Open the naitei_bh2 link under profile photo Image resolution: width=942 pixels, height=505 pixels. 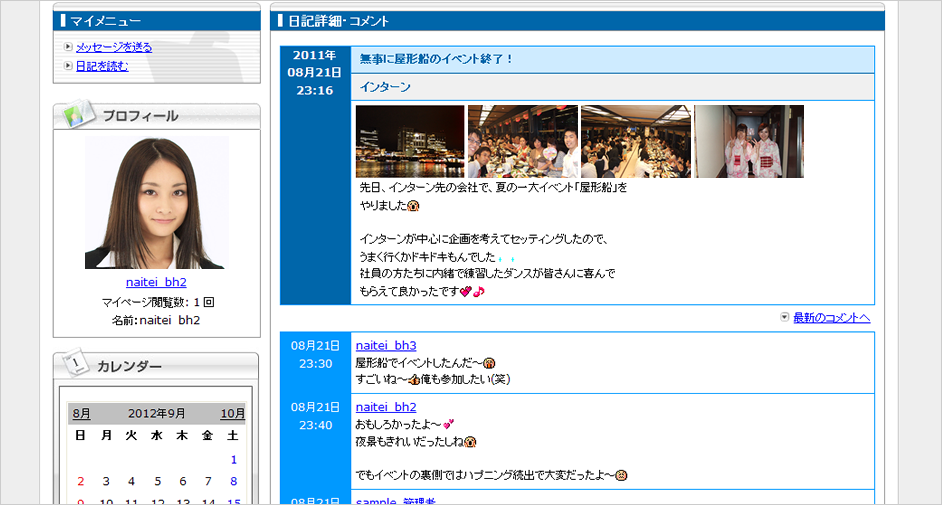(156, 282)
